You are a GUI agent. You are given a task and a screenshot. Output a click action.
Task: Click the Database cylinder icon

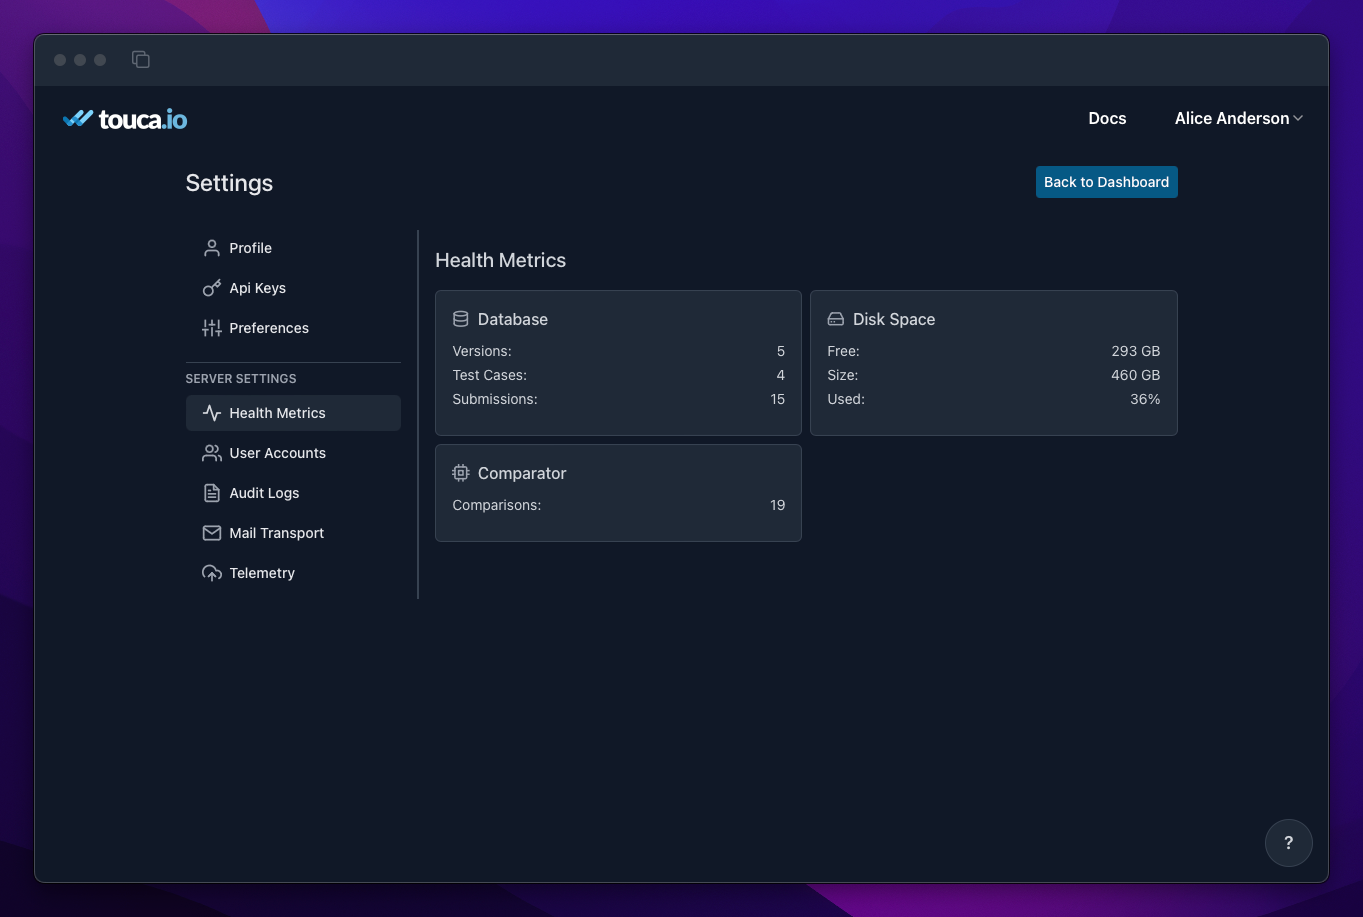[x=461, y=319]
